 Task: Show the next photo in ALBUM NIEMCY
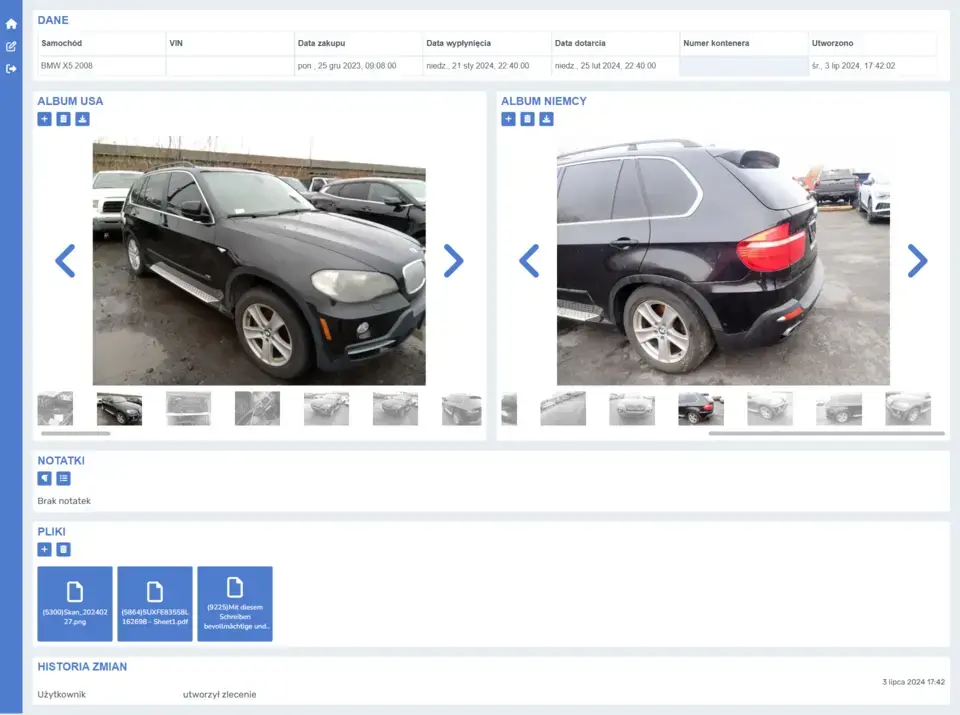click(x=917, y=261)
